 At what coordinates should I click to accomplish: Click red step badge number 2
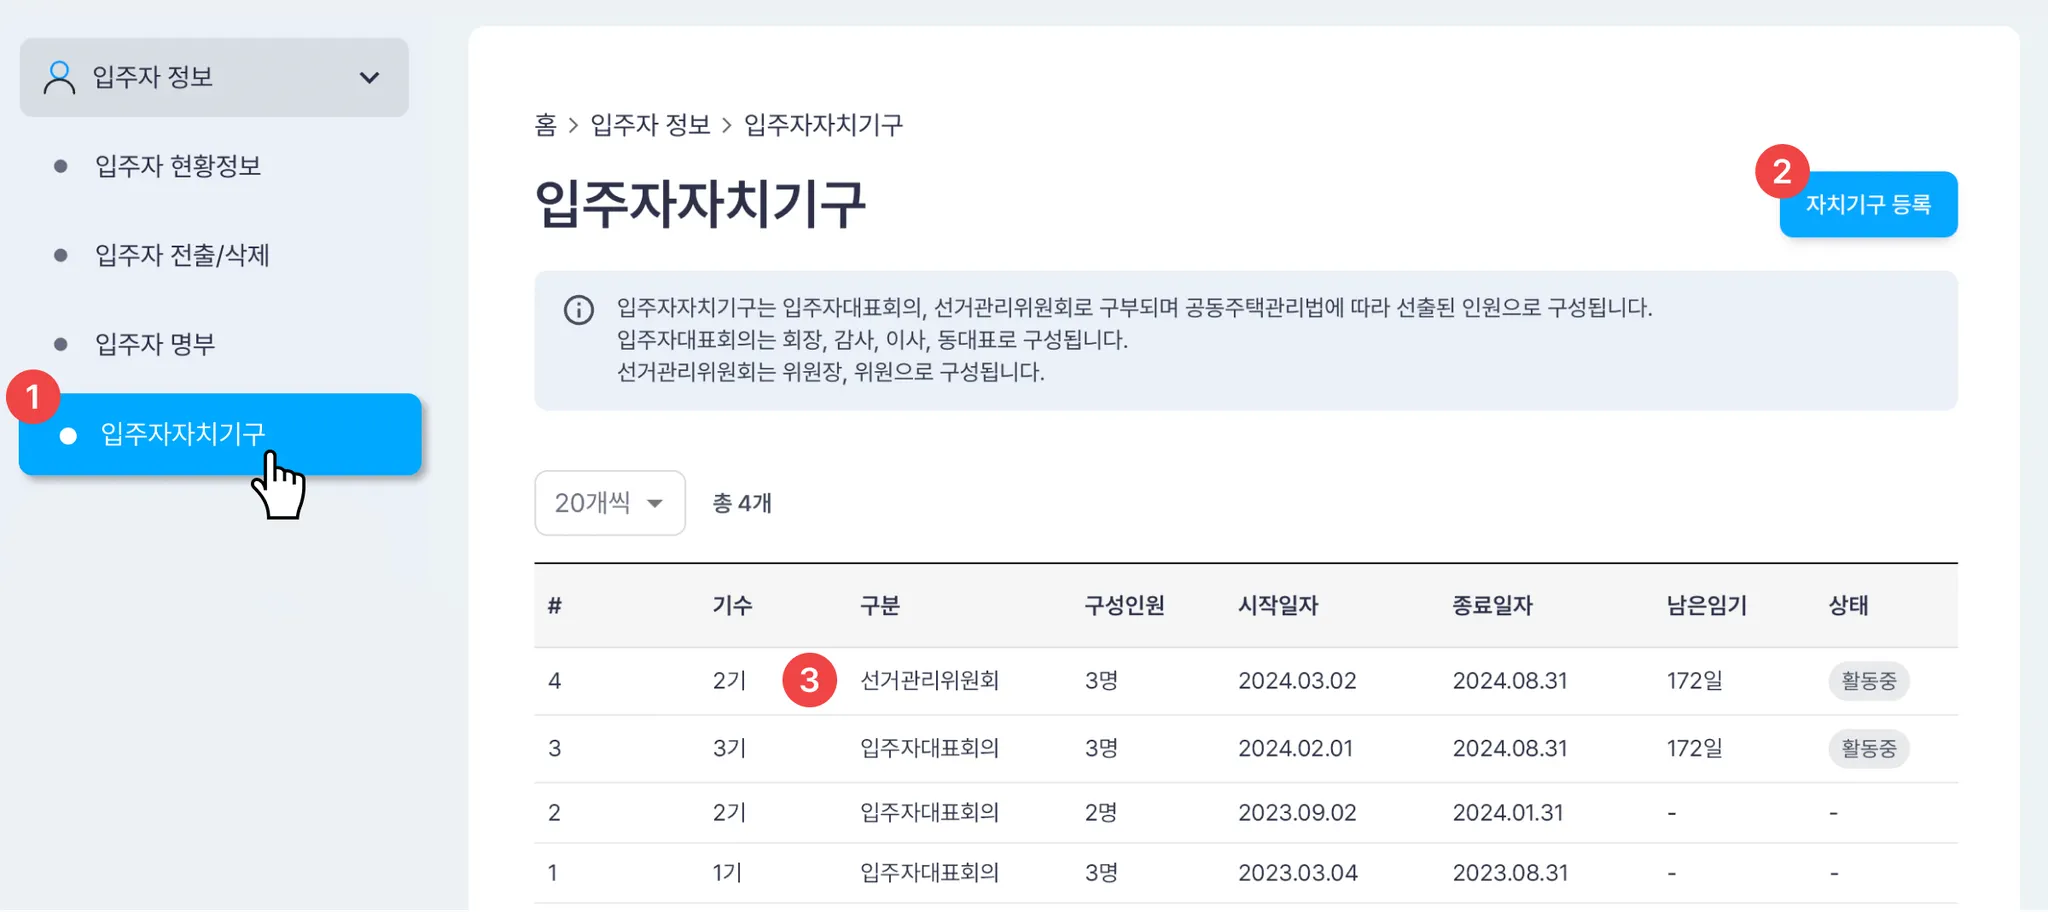[x=1781, y=172]
